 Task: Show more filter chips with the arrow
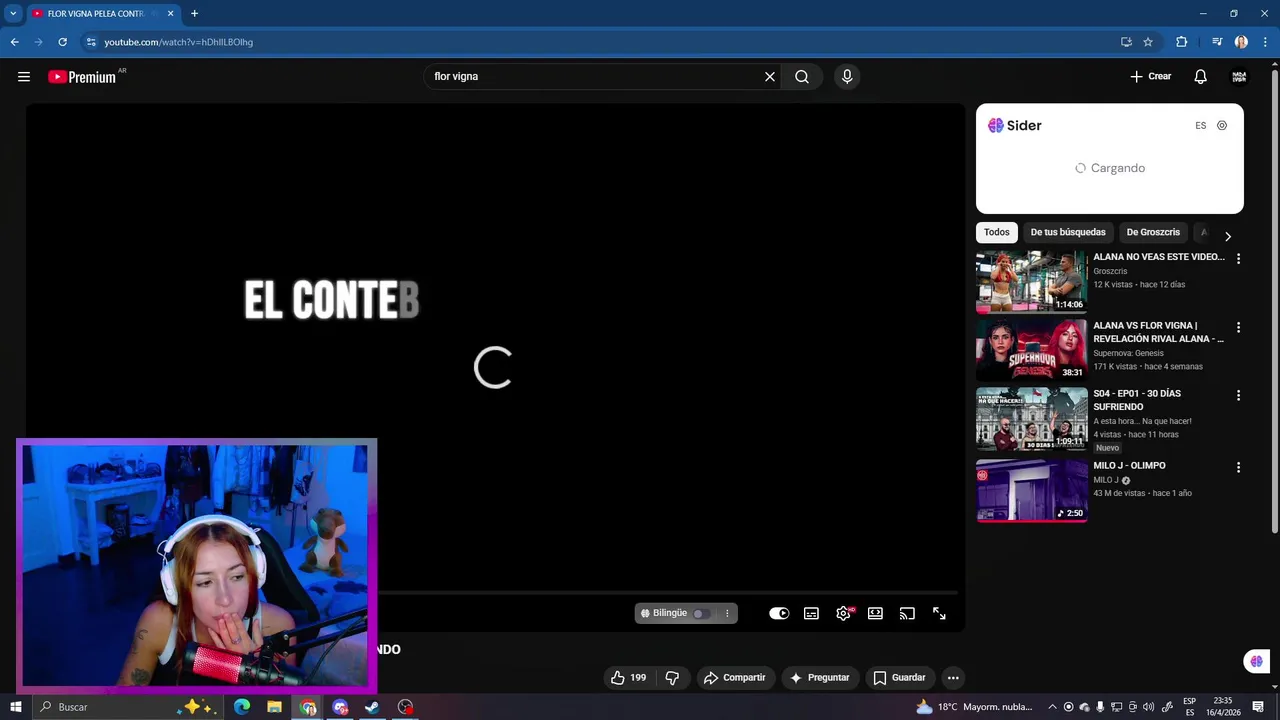[x=1228, y=236]
